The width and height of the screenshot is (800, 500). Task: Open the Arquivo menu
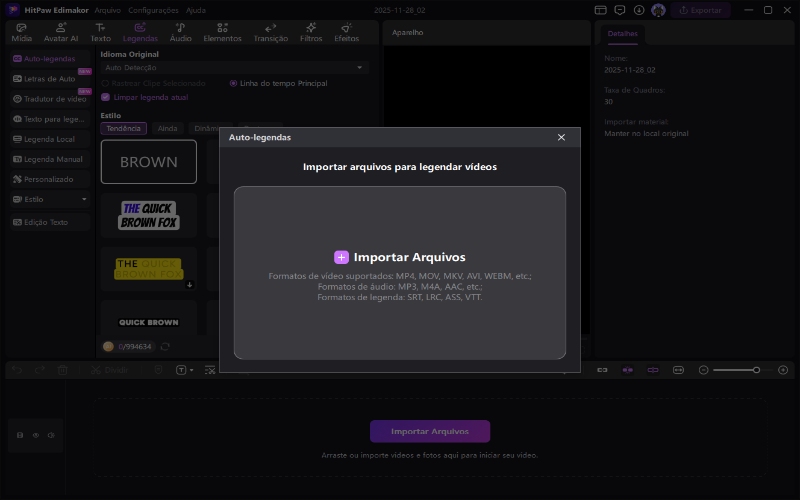pos(107,9)
